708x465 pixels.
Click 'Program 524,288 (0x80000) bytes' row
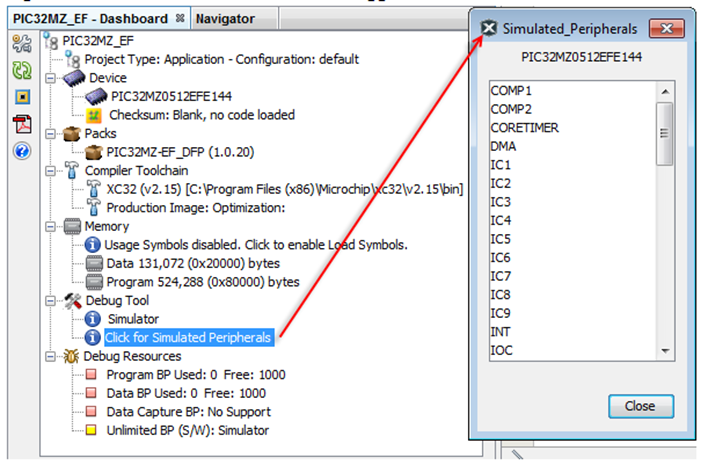pyautogui.click(x=203, y=282)
